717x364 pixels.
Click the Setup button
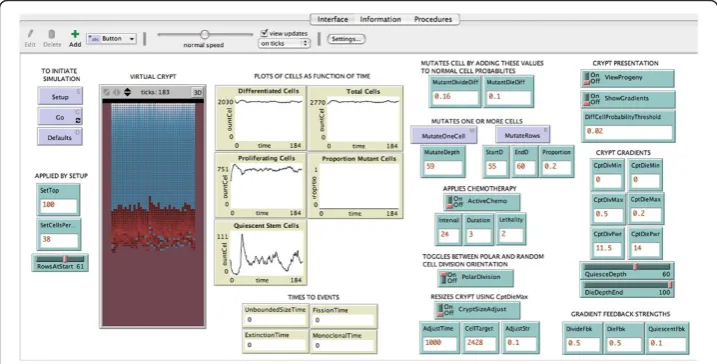click(x=60, y=96)
